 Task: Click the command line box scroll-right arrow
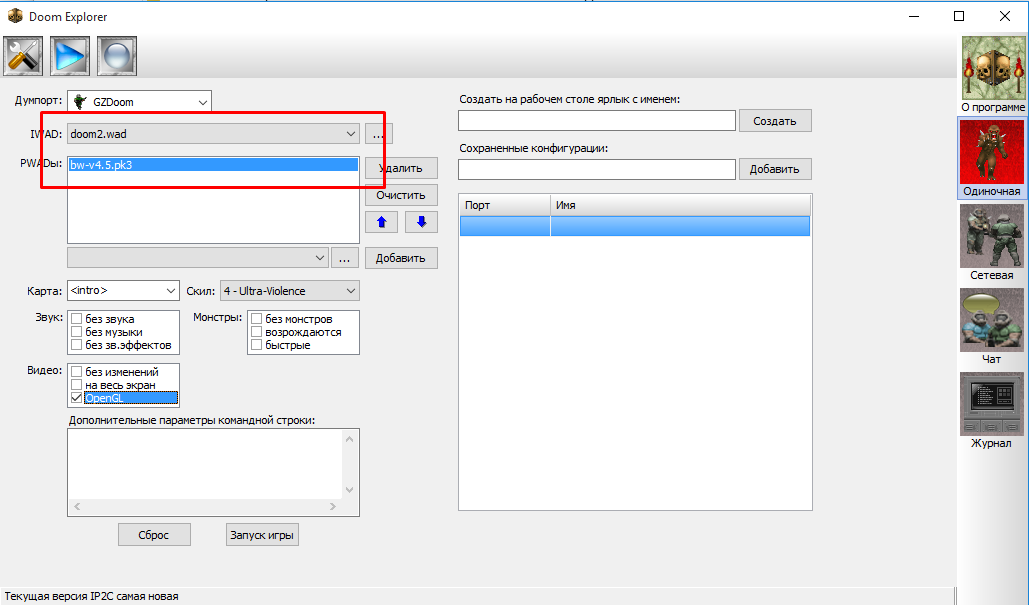click(333, 507)
